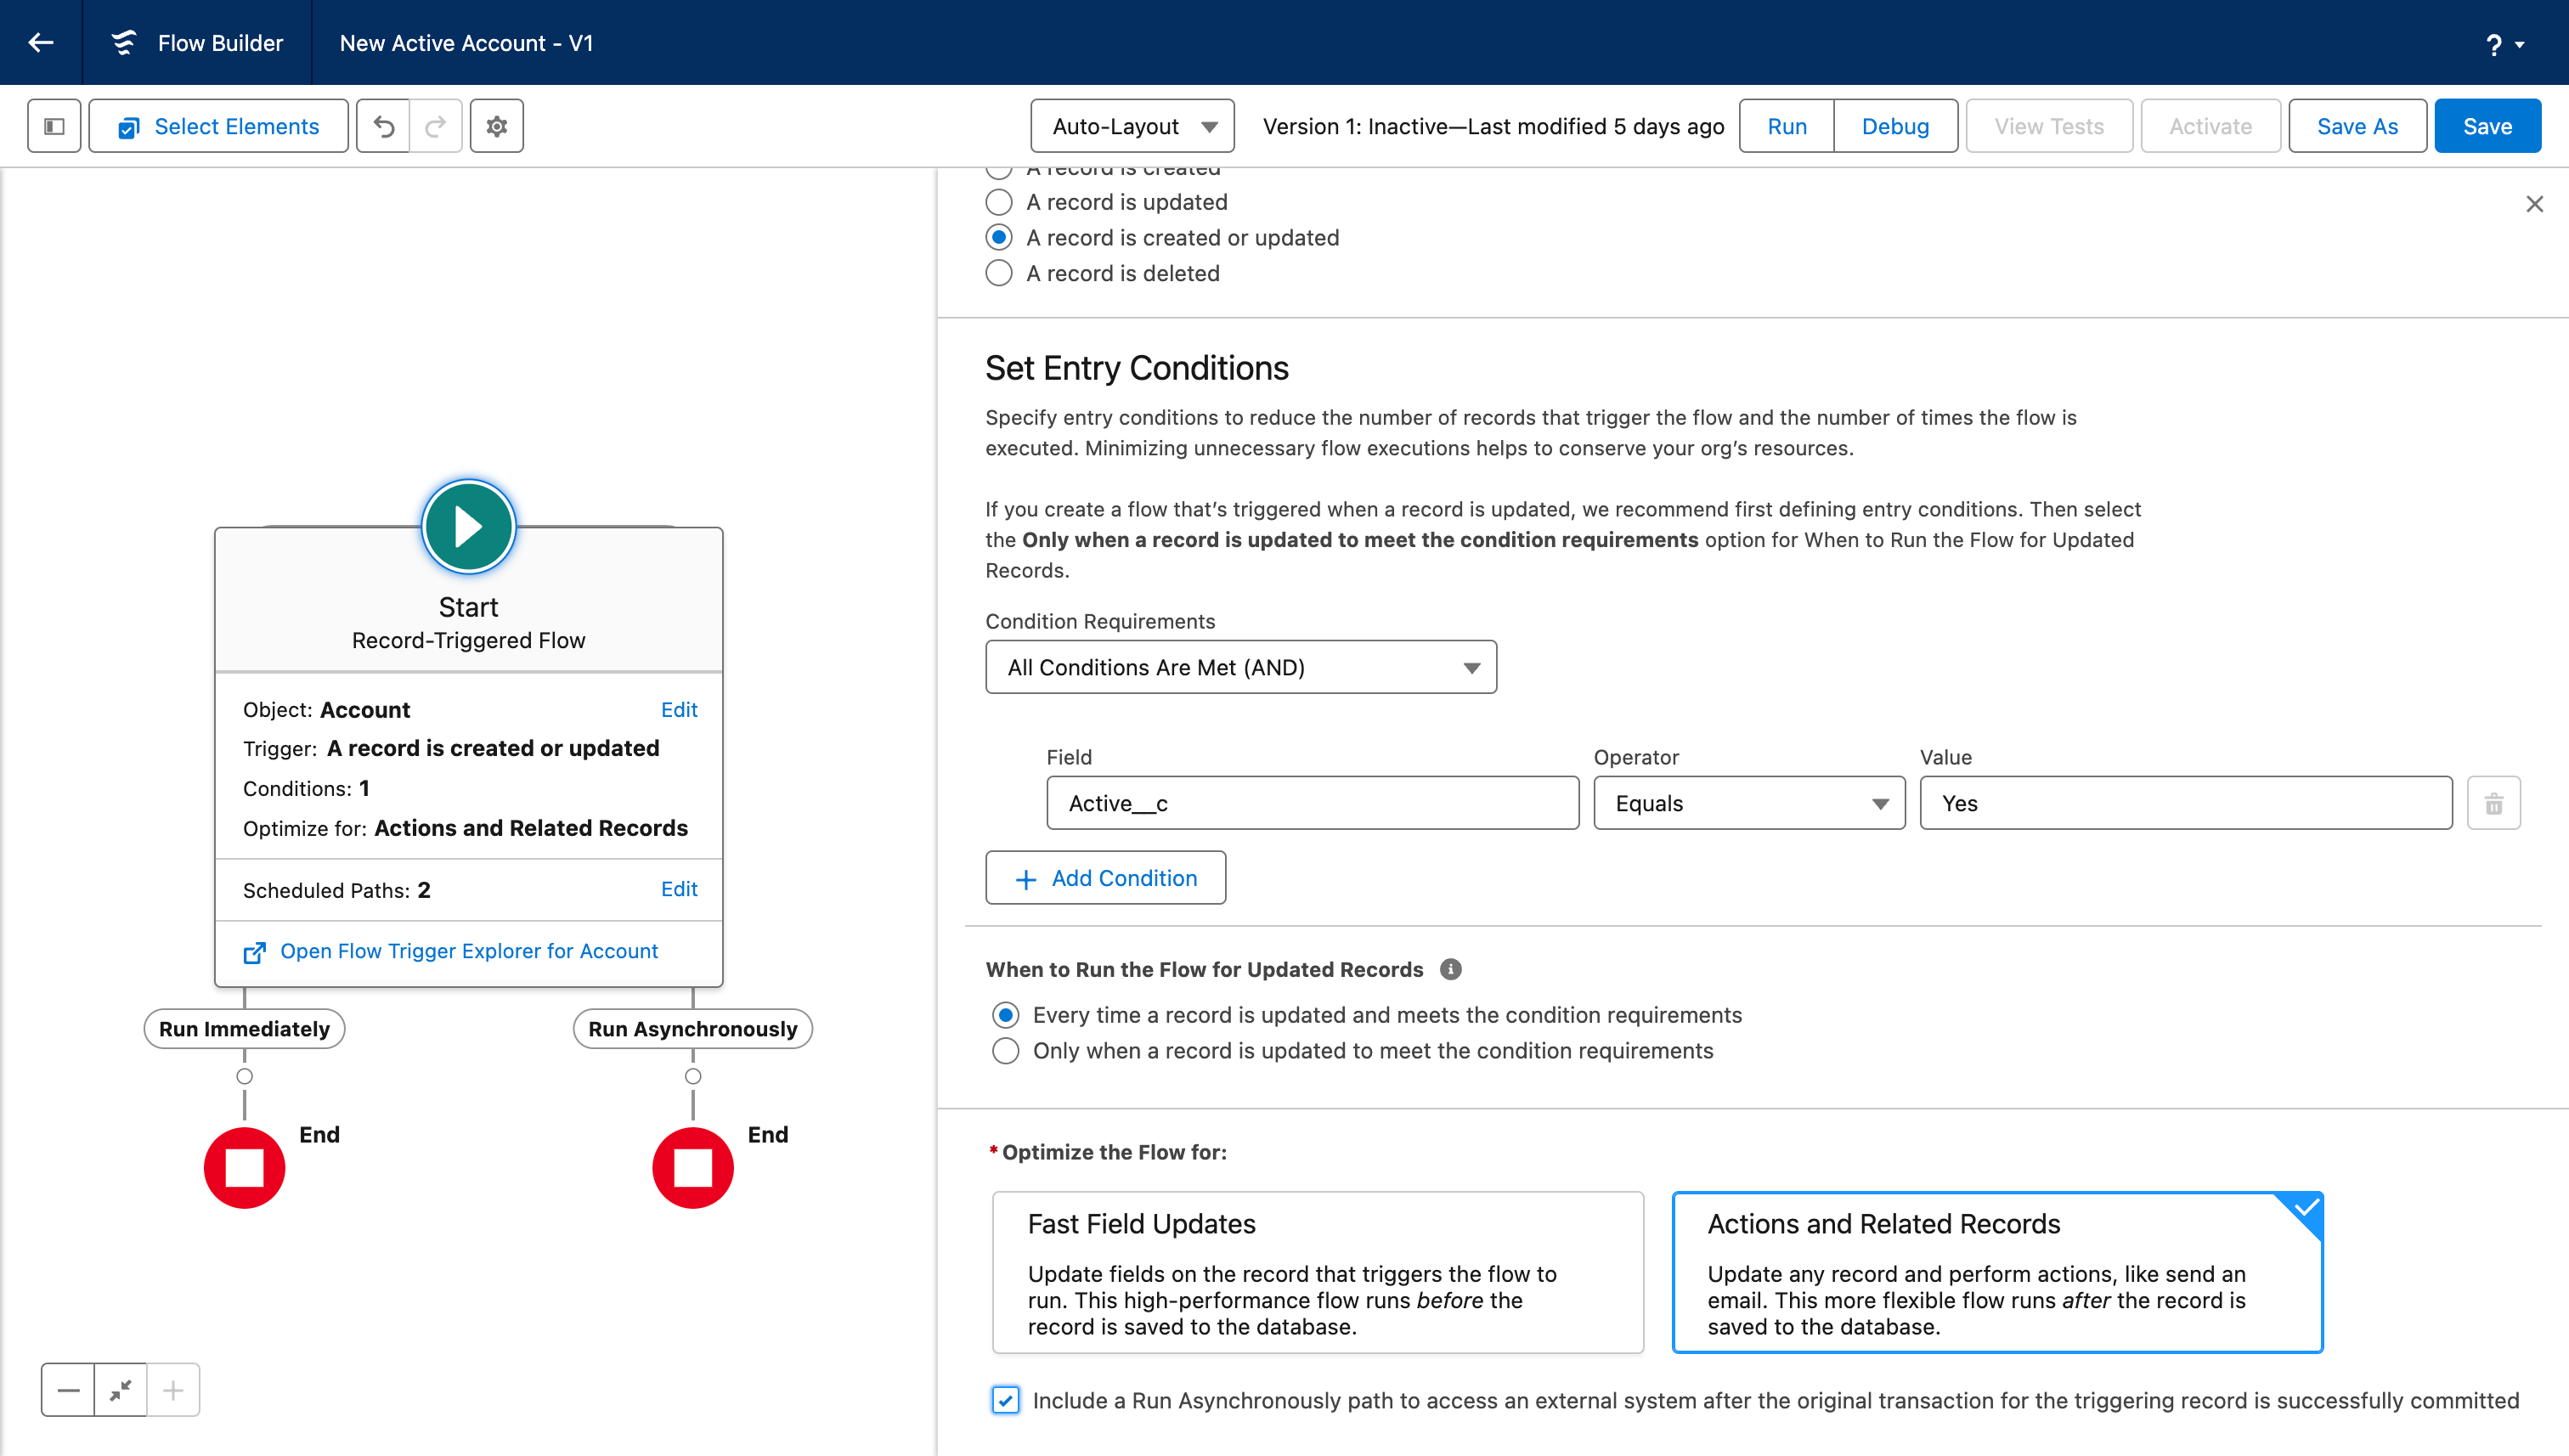The height and width of the screenshot is (1456, 2569).
Task: Click the undo arrow icon
Action: [x=384, y=126]
